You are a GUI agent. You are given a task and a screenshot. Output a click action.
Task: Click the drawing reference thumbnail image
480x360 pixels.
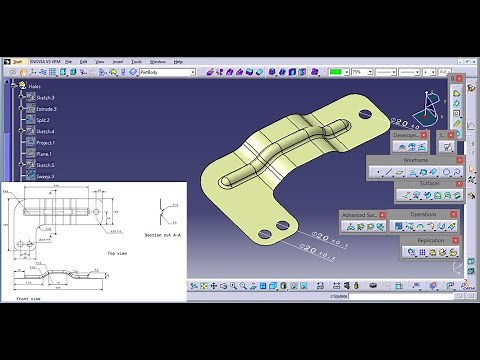click(93, 242)
